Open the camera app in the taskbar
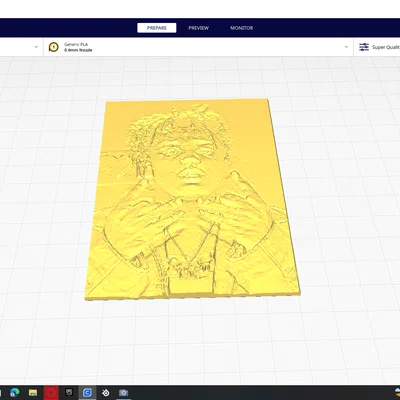 click(124, 393)
